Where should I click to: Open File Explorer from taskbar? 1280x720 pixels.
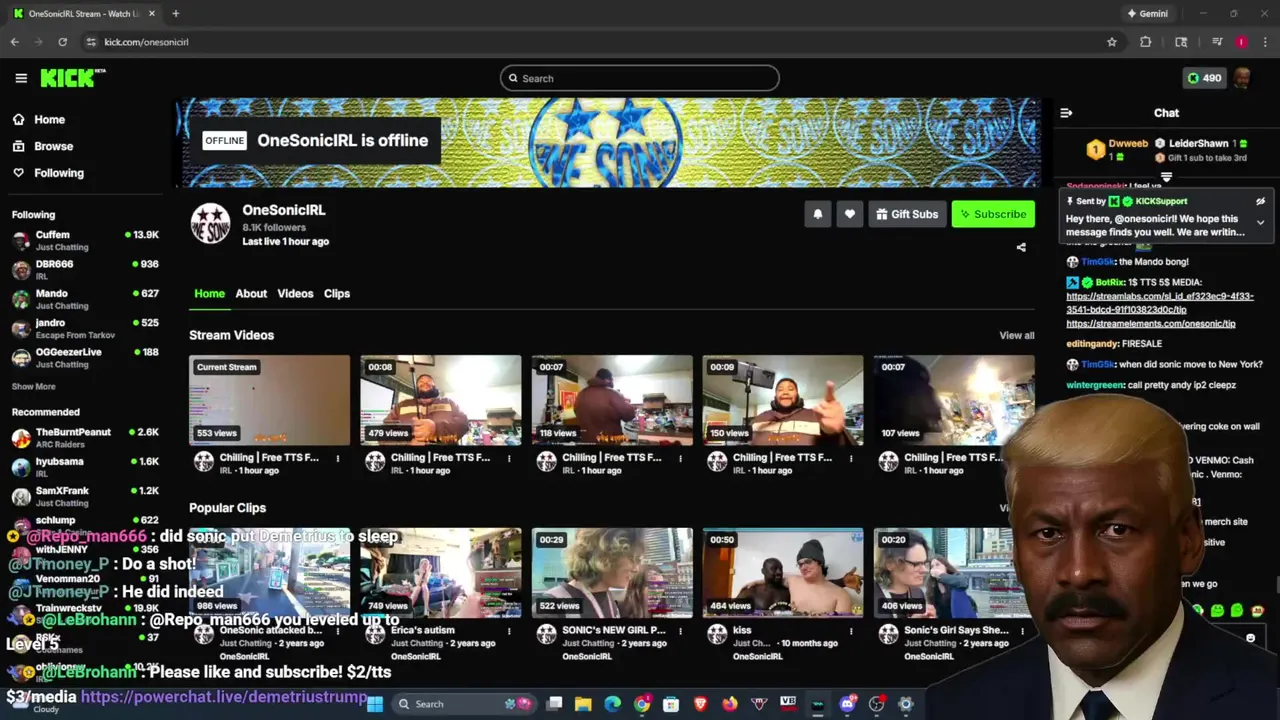(x=583, y=704)
